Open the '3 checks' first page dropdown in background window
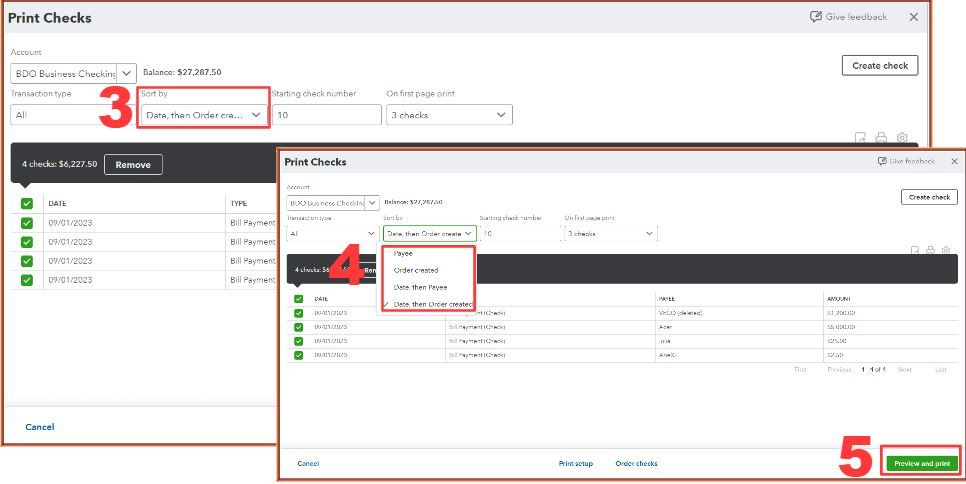This screenshot has height=484, width=966. click(x=449, y=115)
